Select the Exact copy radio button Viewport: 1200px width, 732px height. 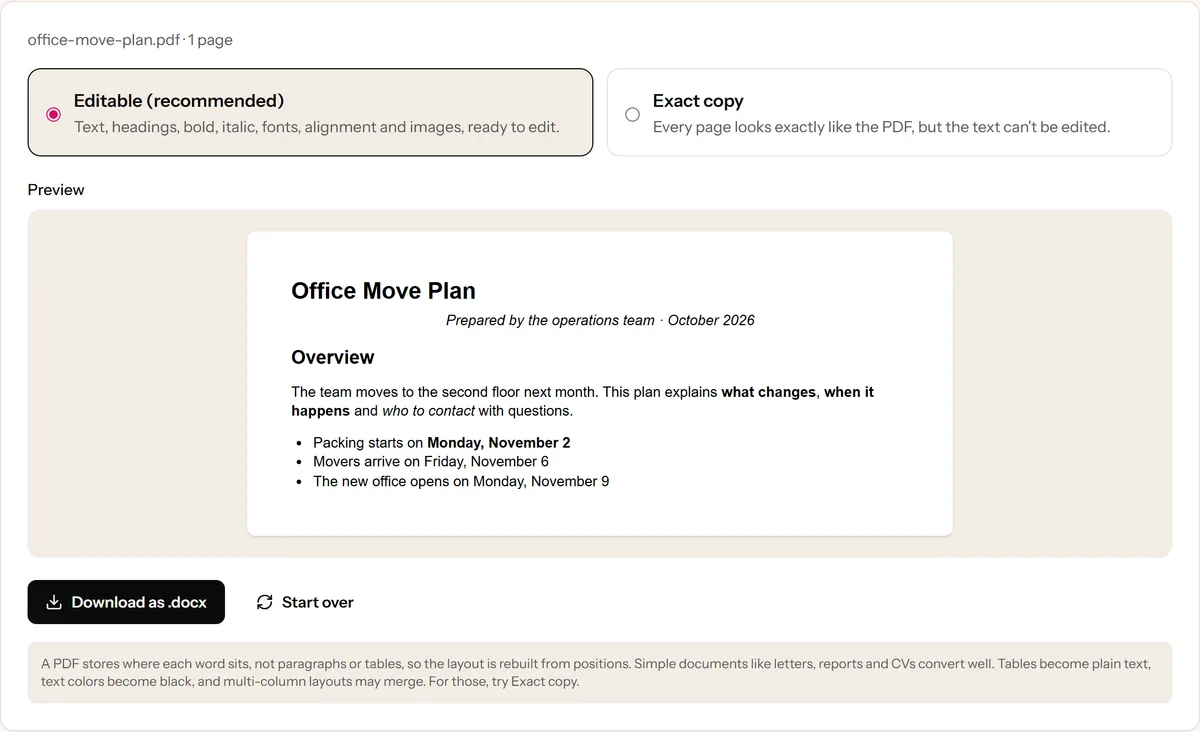(632, 114)
